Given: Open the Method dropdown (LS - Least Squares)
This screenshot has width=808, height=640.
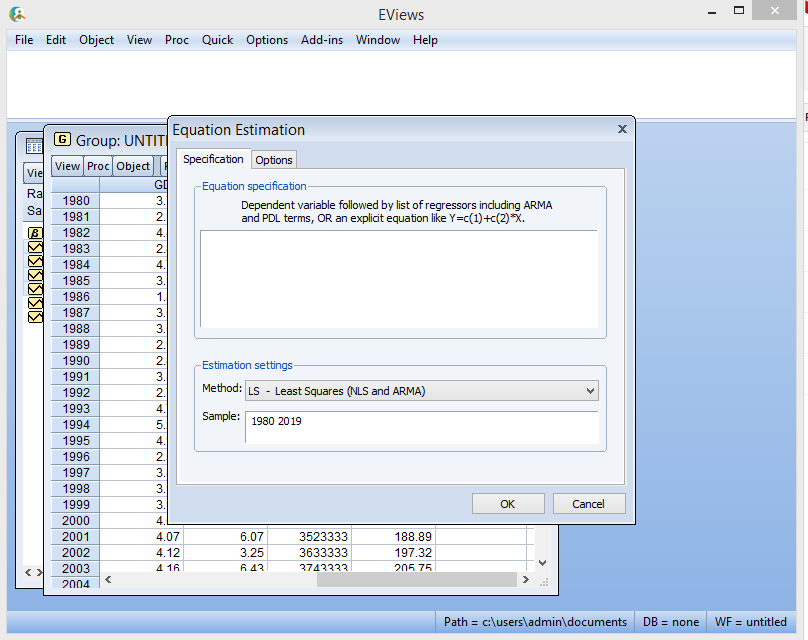Looking at the screenshot, I should 422,391.
